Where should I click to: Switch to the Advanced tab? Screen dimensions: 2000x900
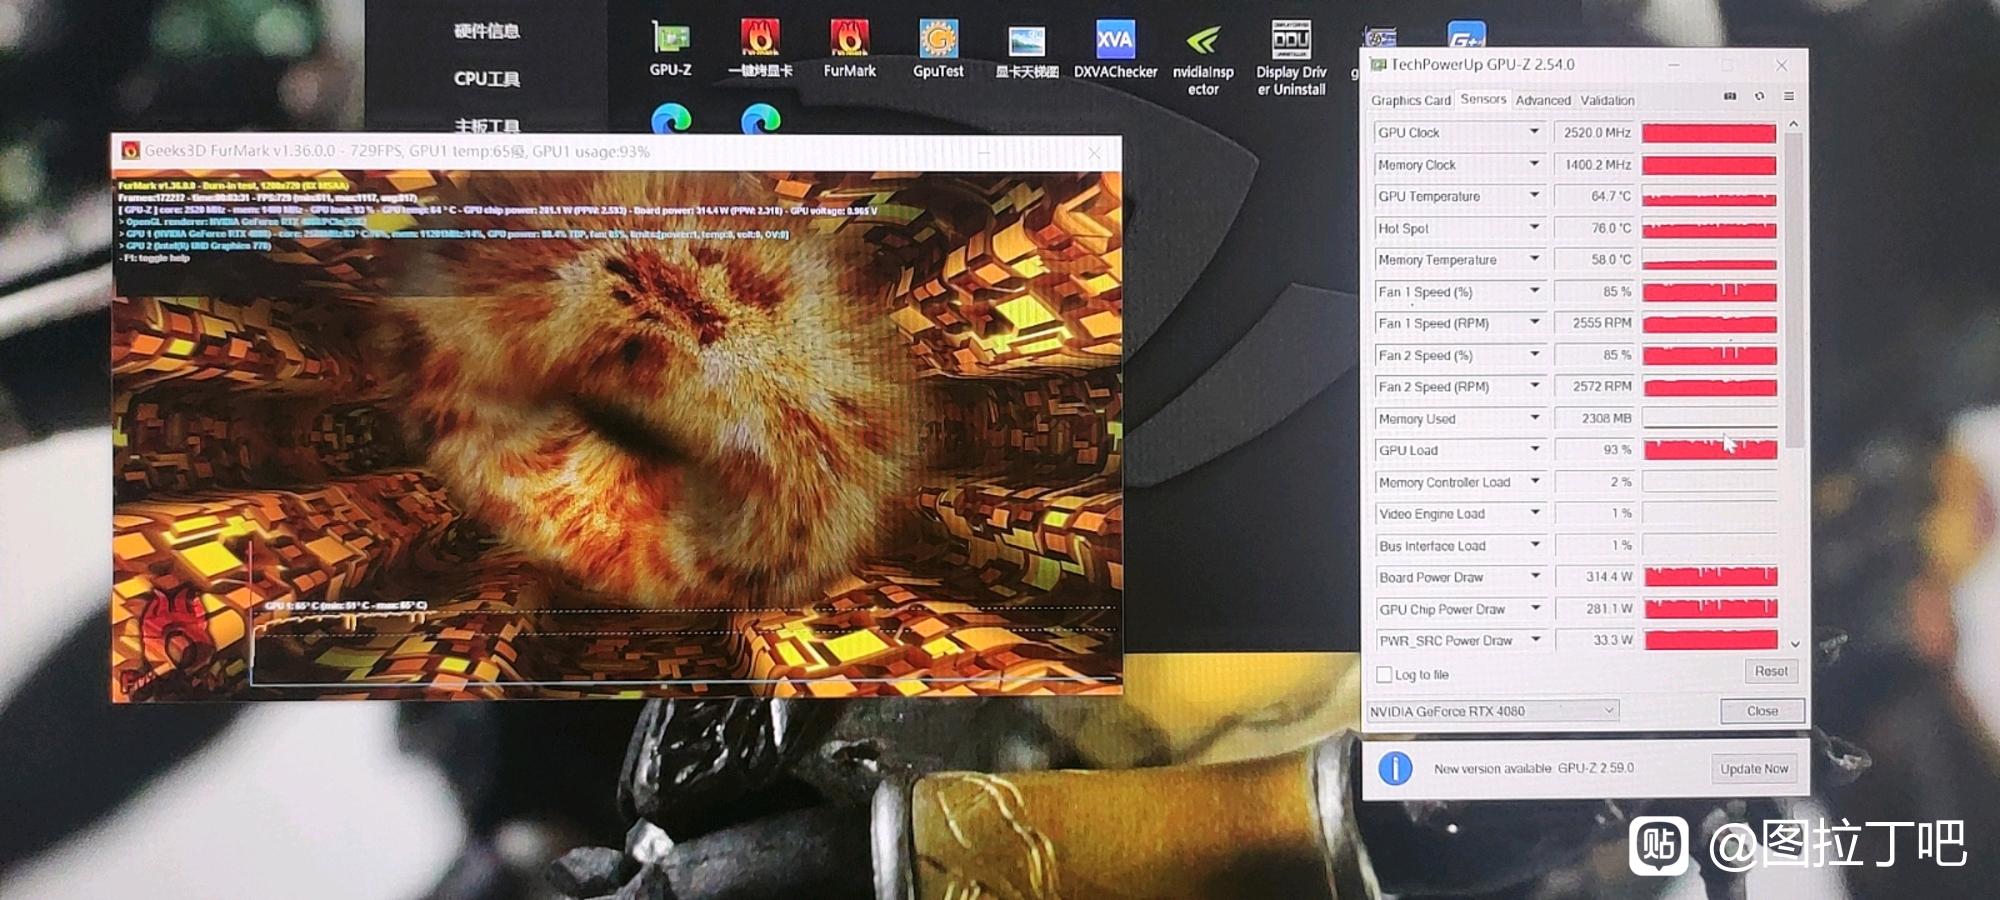tap(1543, 100)
